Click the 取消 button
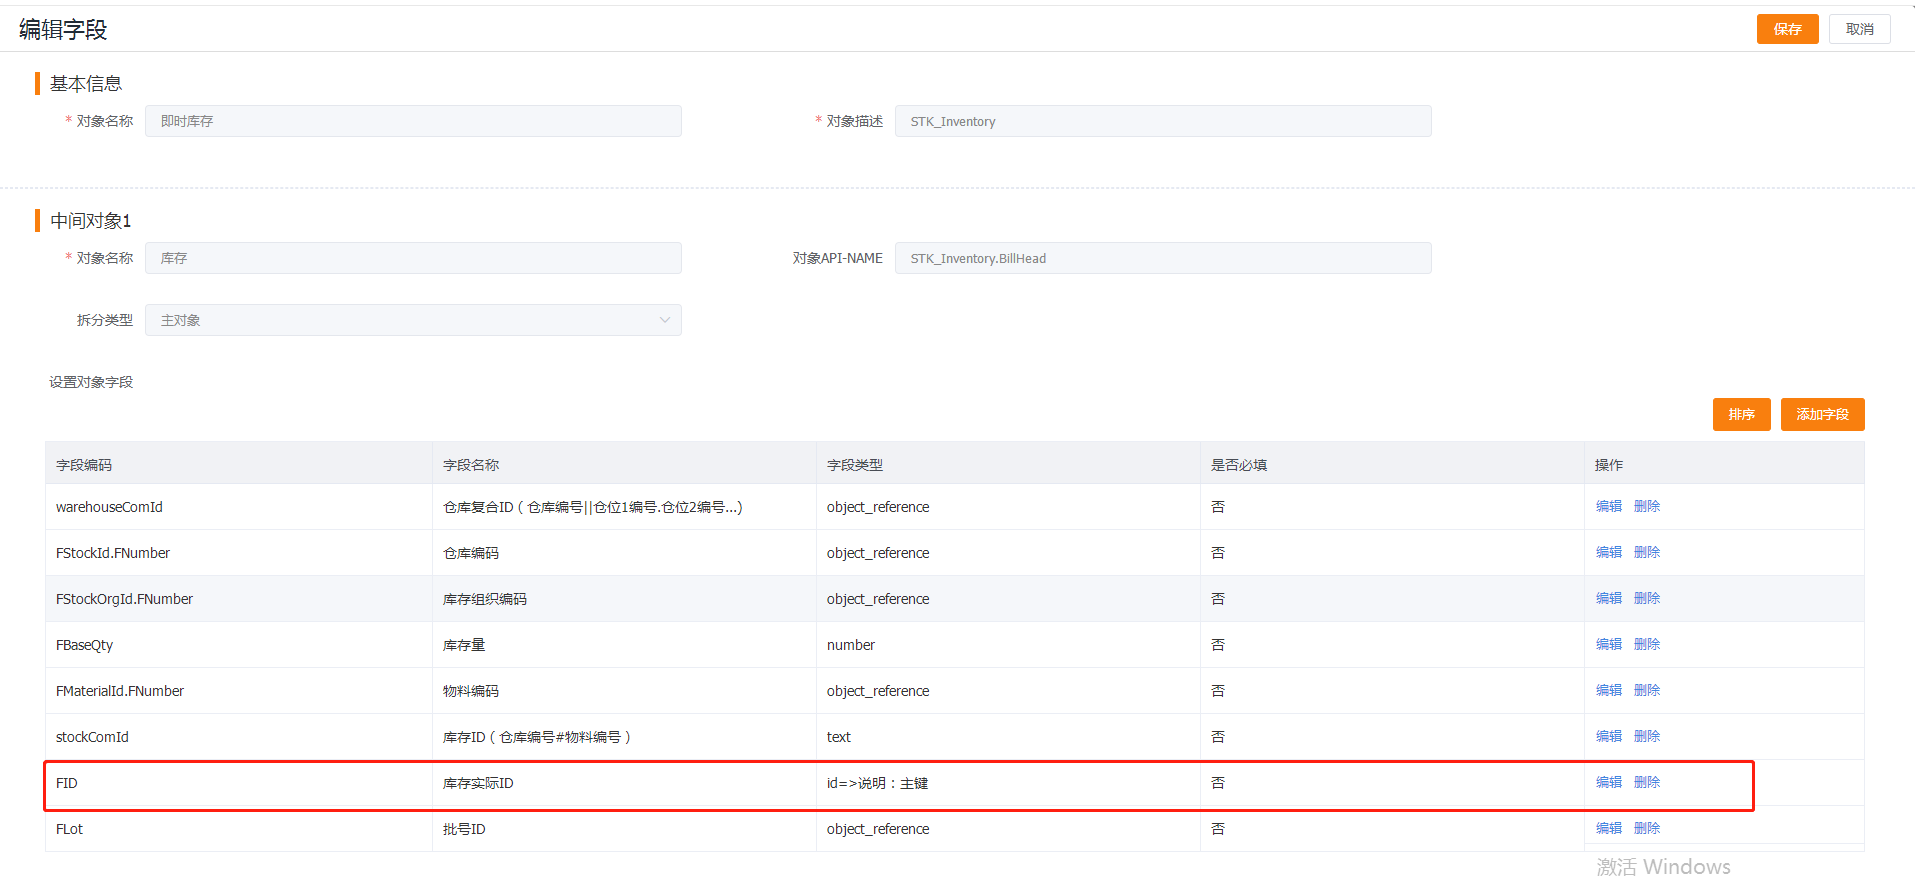The height and width of the screenshot is (876, 1915). (1859, 29)
